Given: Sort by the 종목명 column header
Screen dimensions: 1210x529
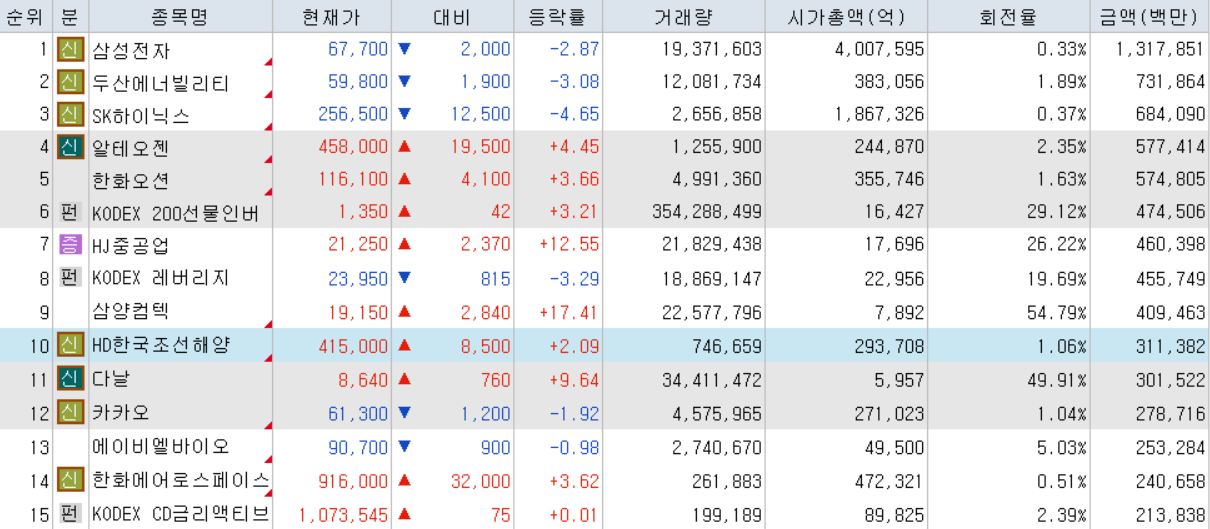Looking at the screenshot, I should click(x=181, y=17).
